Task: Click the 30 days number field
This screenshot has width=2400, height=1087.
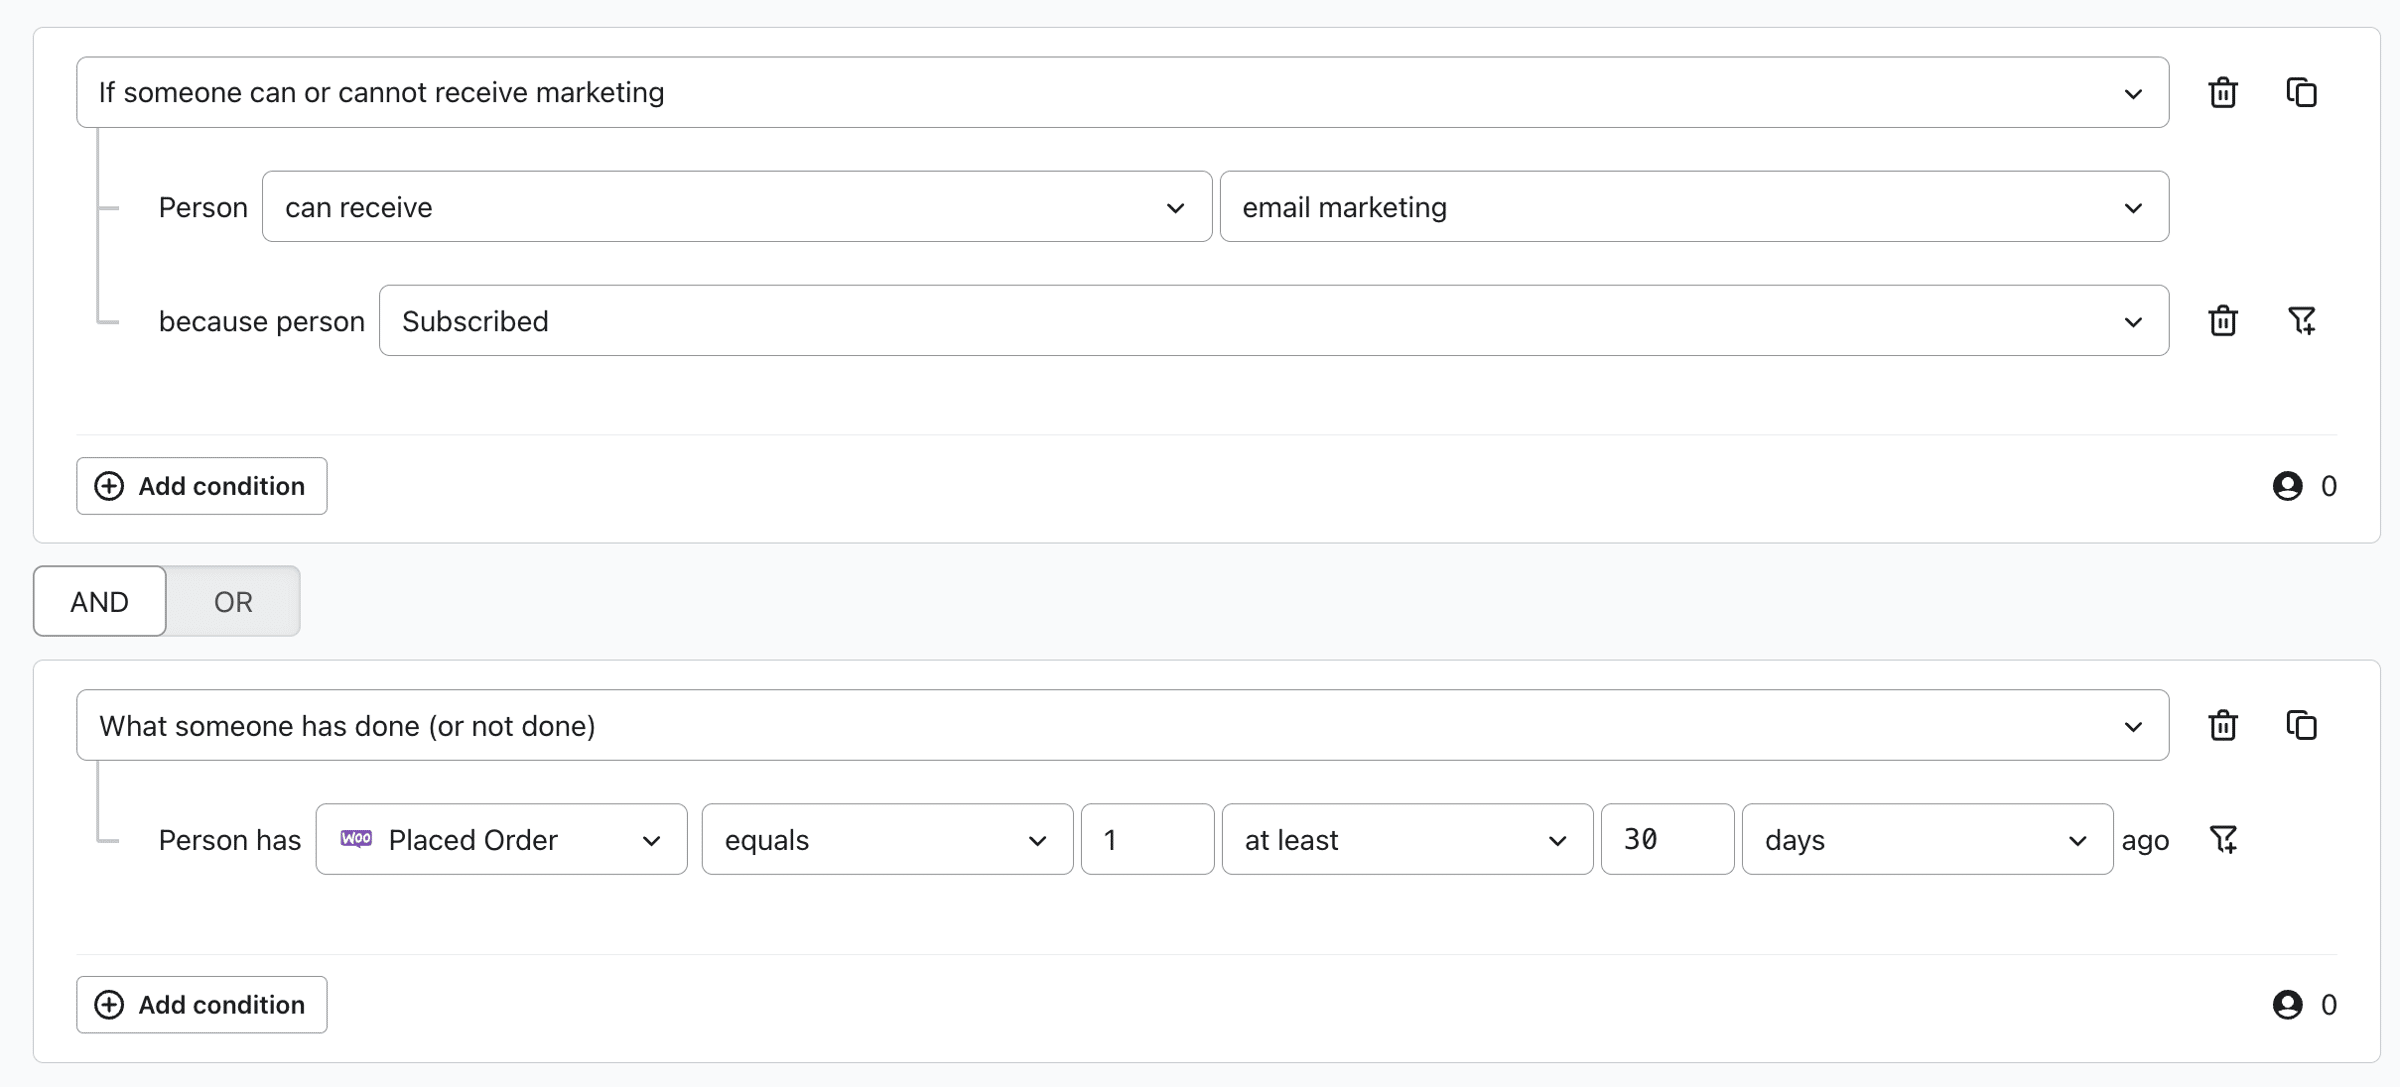Action: [1666, 839]
